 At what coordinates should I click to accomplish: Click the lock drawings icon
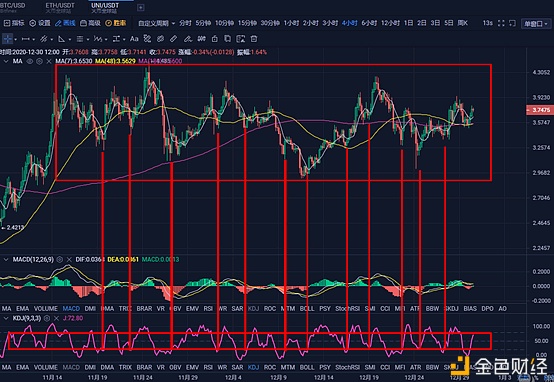[214, 39]
